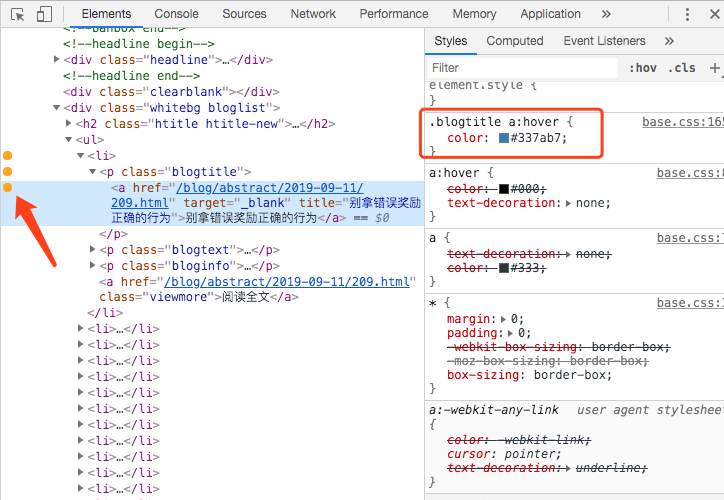Toggle the :hov element state panel
724x500 pixels.
(x=643, y=68)
